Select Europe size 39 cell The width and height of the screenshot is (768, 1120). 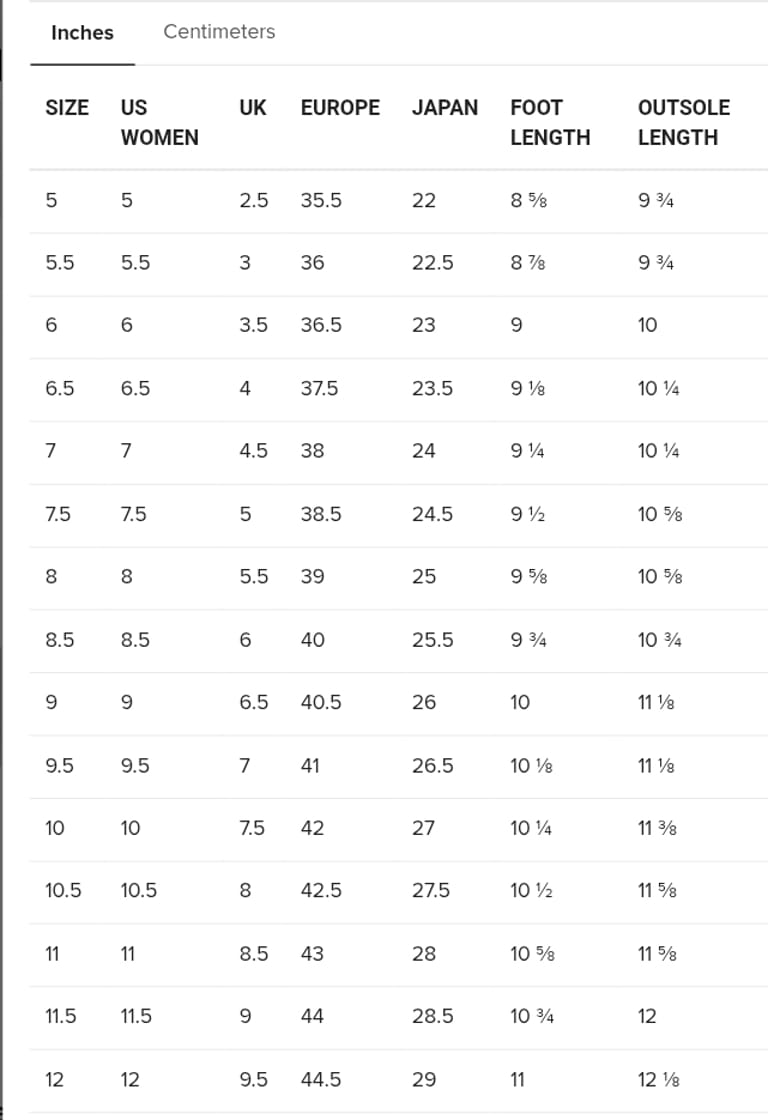point(312,577)
